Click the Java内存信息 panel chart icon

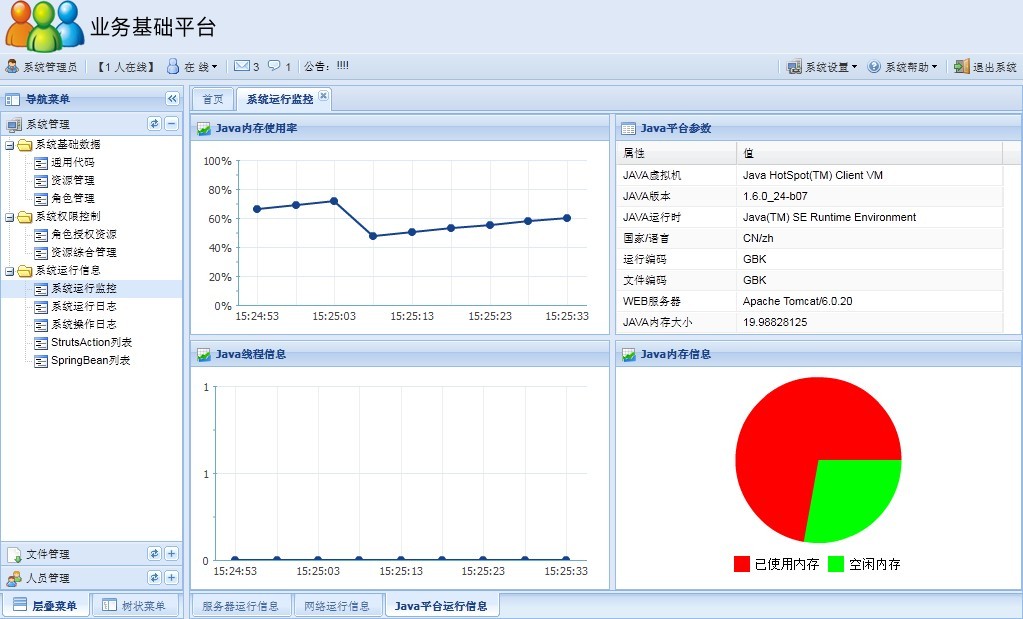[x=628, y=354]
